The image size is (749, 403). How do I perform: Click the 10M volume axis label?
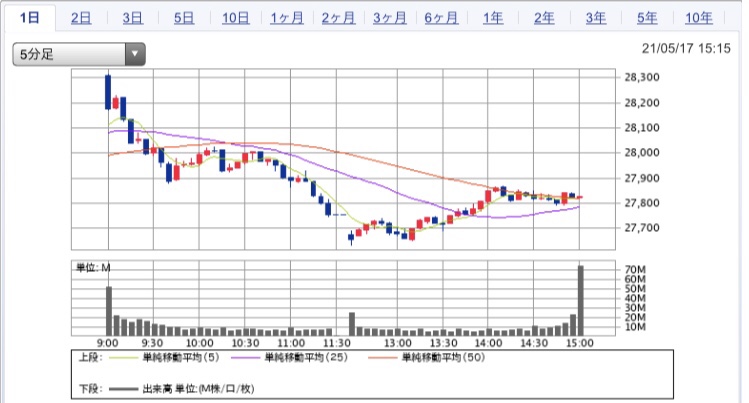(x=635, y=327)
